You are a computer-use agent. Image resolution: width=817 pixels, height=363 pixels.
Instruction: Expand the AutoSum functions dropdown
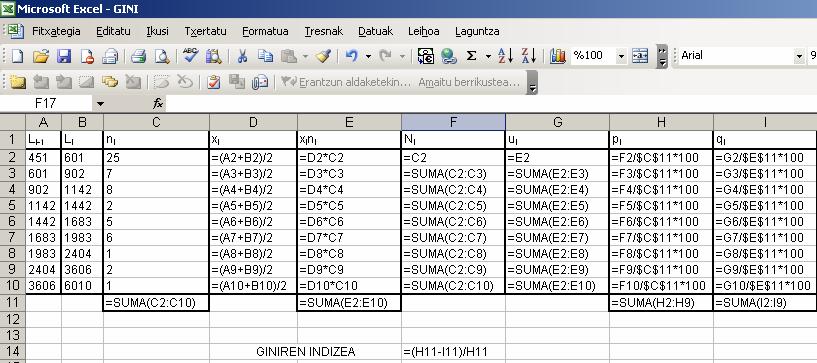click(x=488, y=56)
